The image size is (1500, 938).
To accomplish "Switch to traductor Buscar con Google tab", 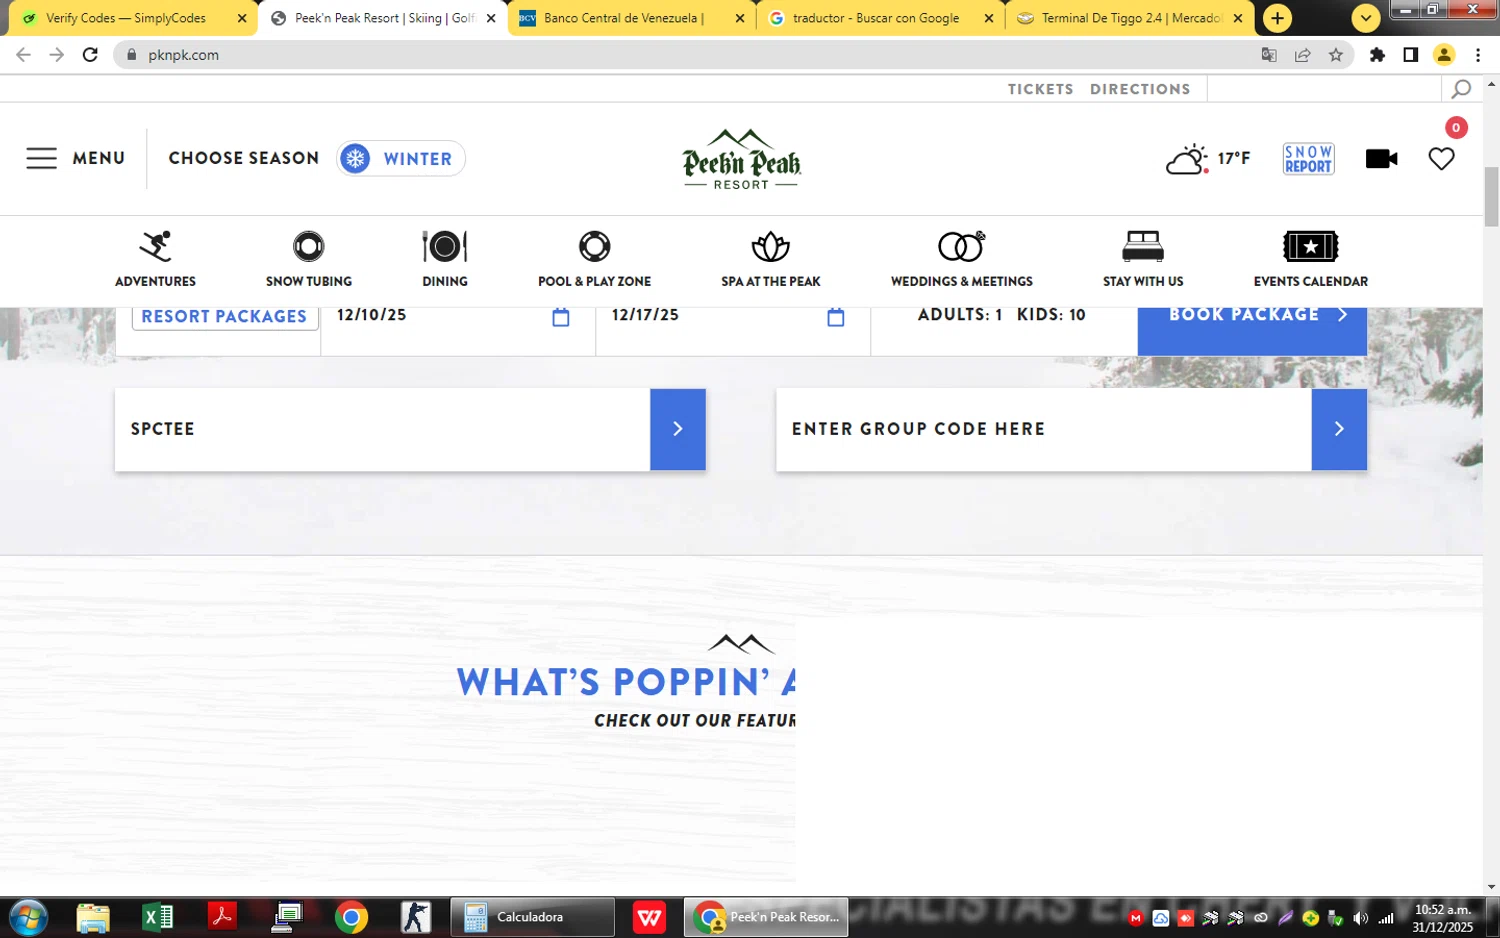I will 875,18.
